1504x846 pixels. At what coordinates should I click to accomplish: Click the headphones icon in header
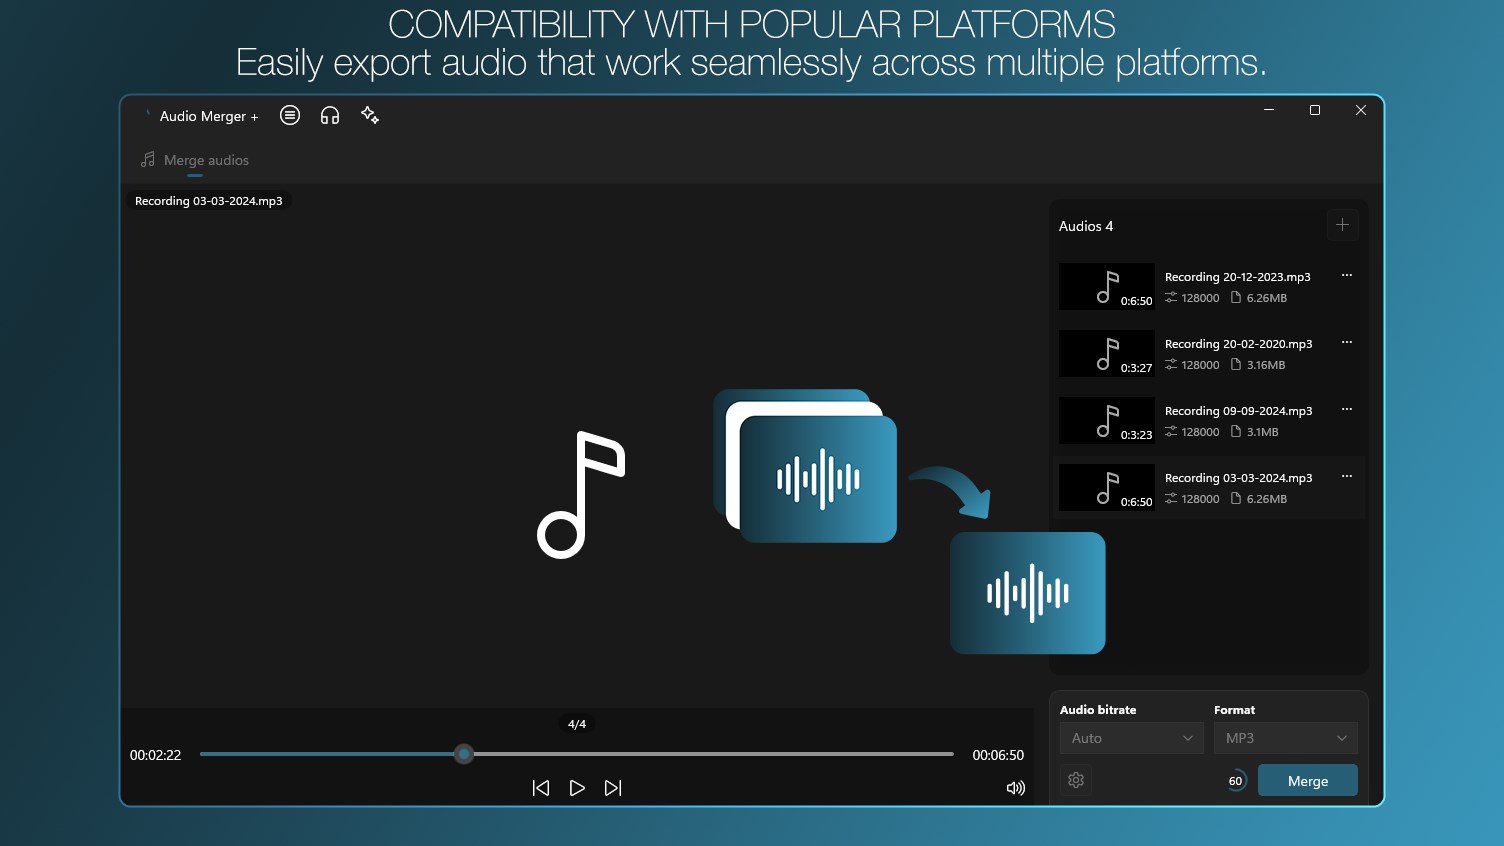point(330,115)
